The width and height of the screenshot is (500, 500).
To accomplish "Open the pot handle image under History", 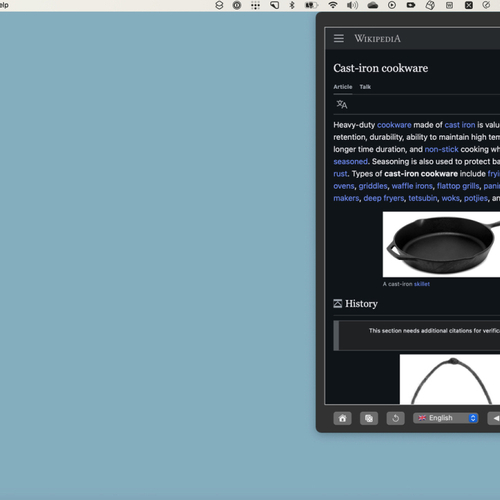I will 450,379.
